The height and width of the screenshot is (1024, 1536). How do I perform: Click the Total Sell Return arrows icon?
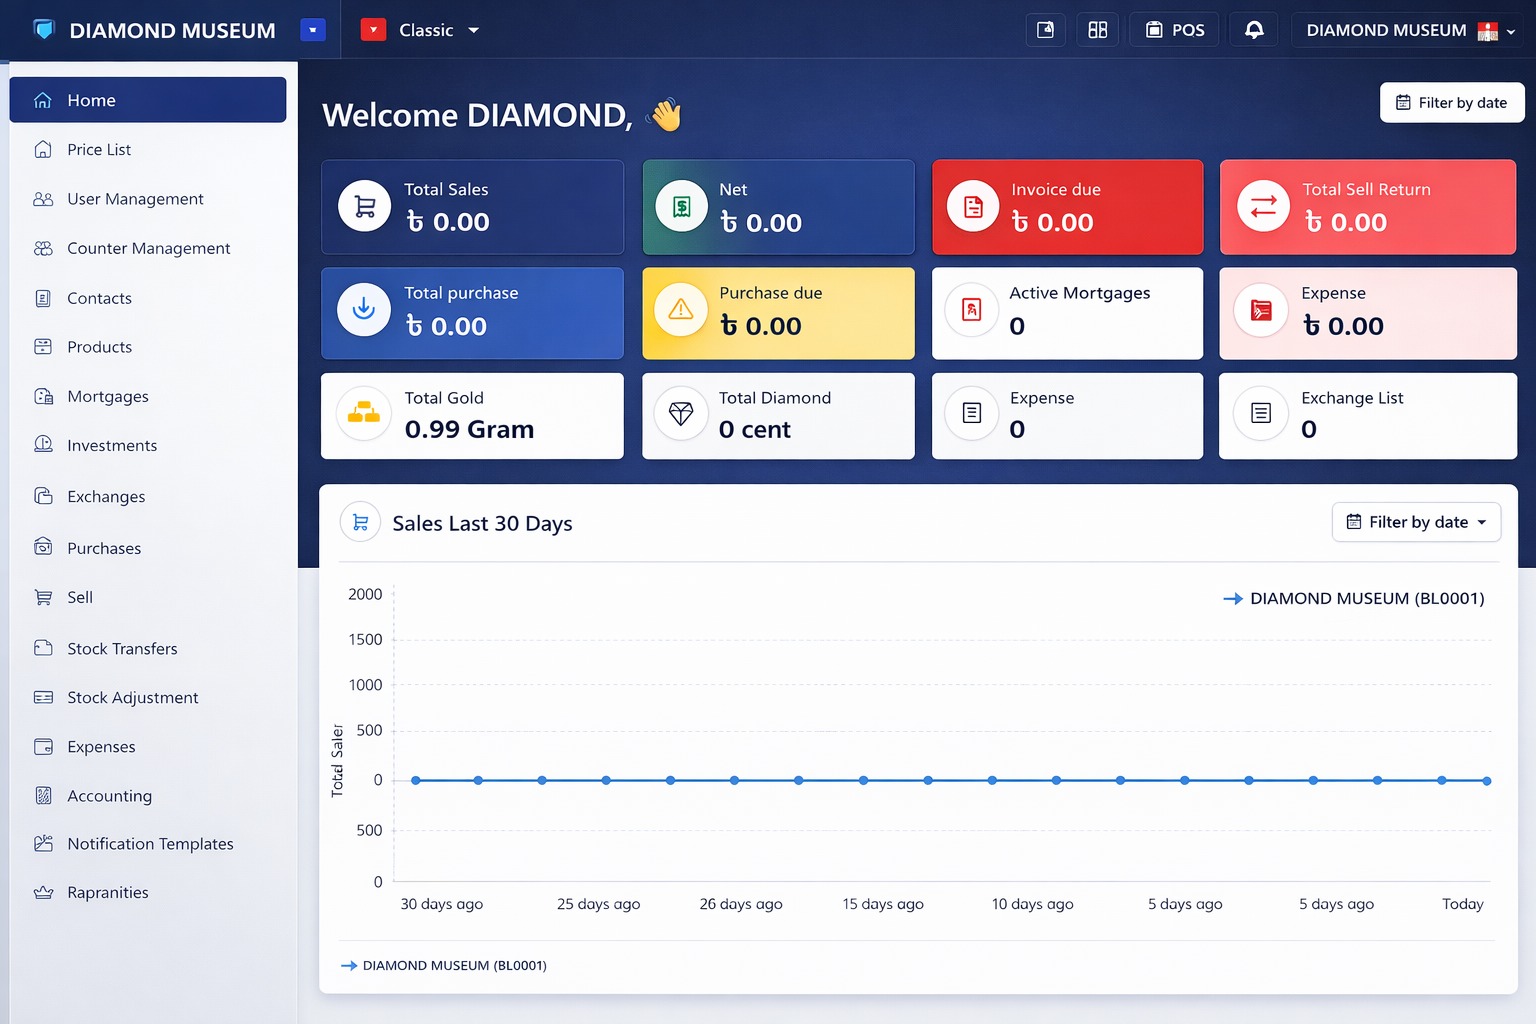[1264, 206]
